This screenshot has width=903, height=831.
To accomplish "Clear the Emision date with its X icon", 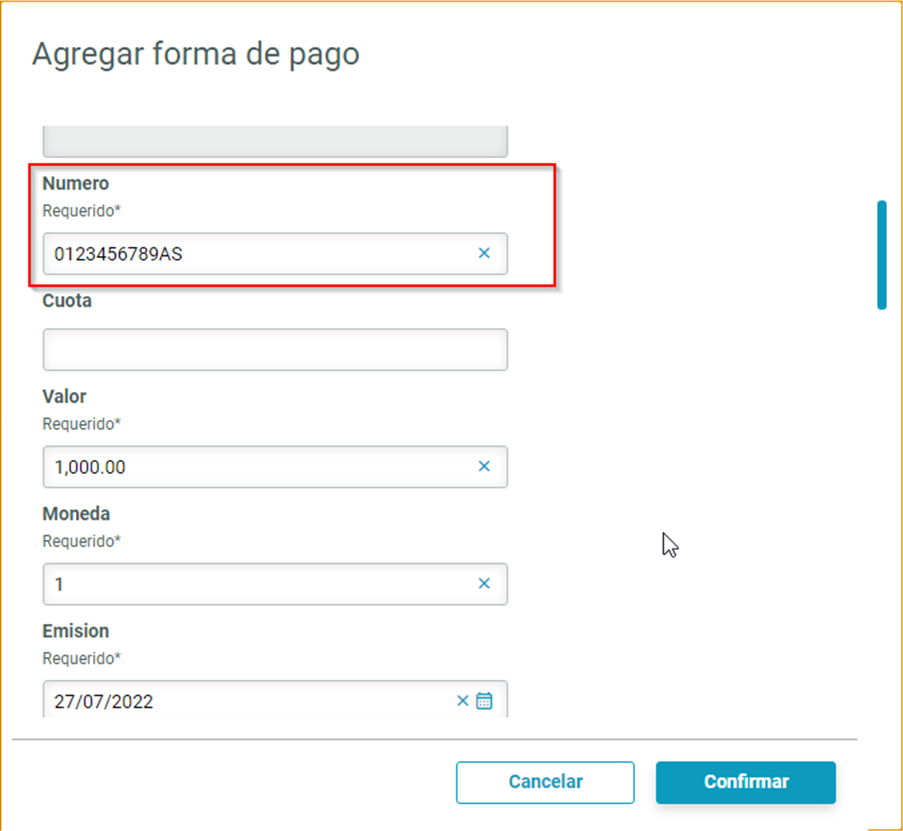I will (462, 701).
